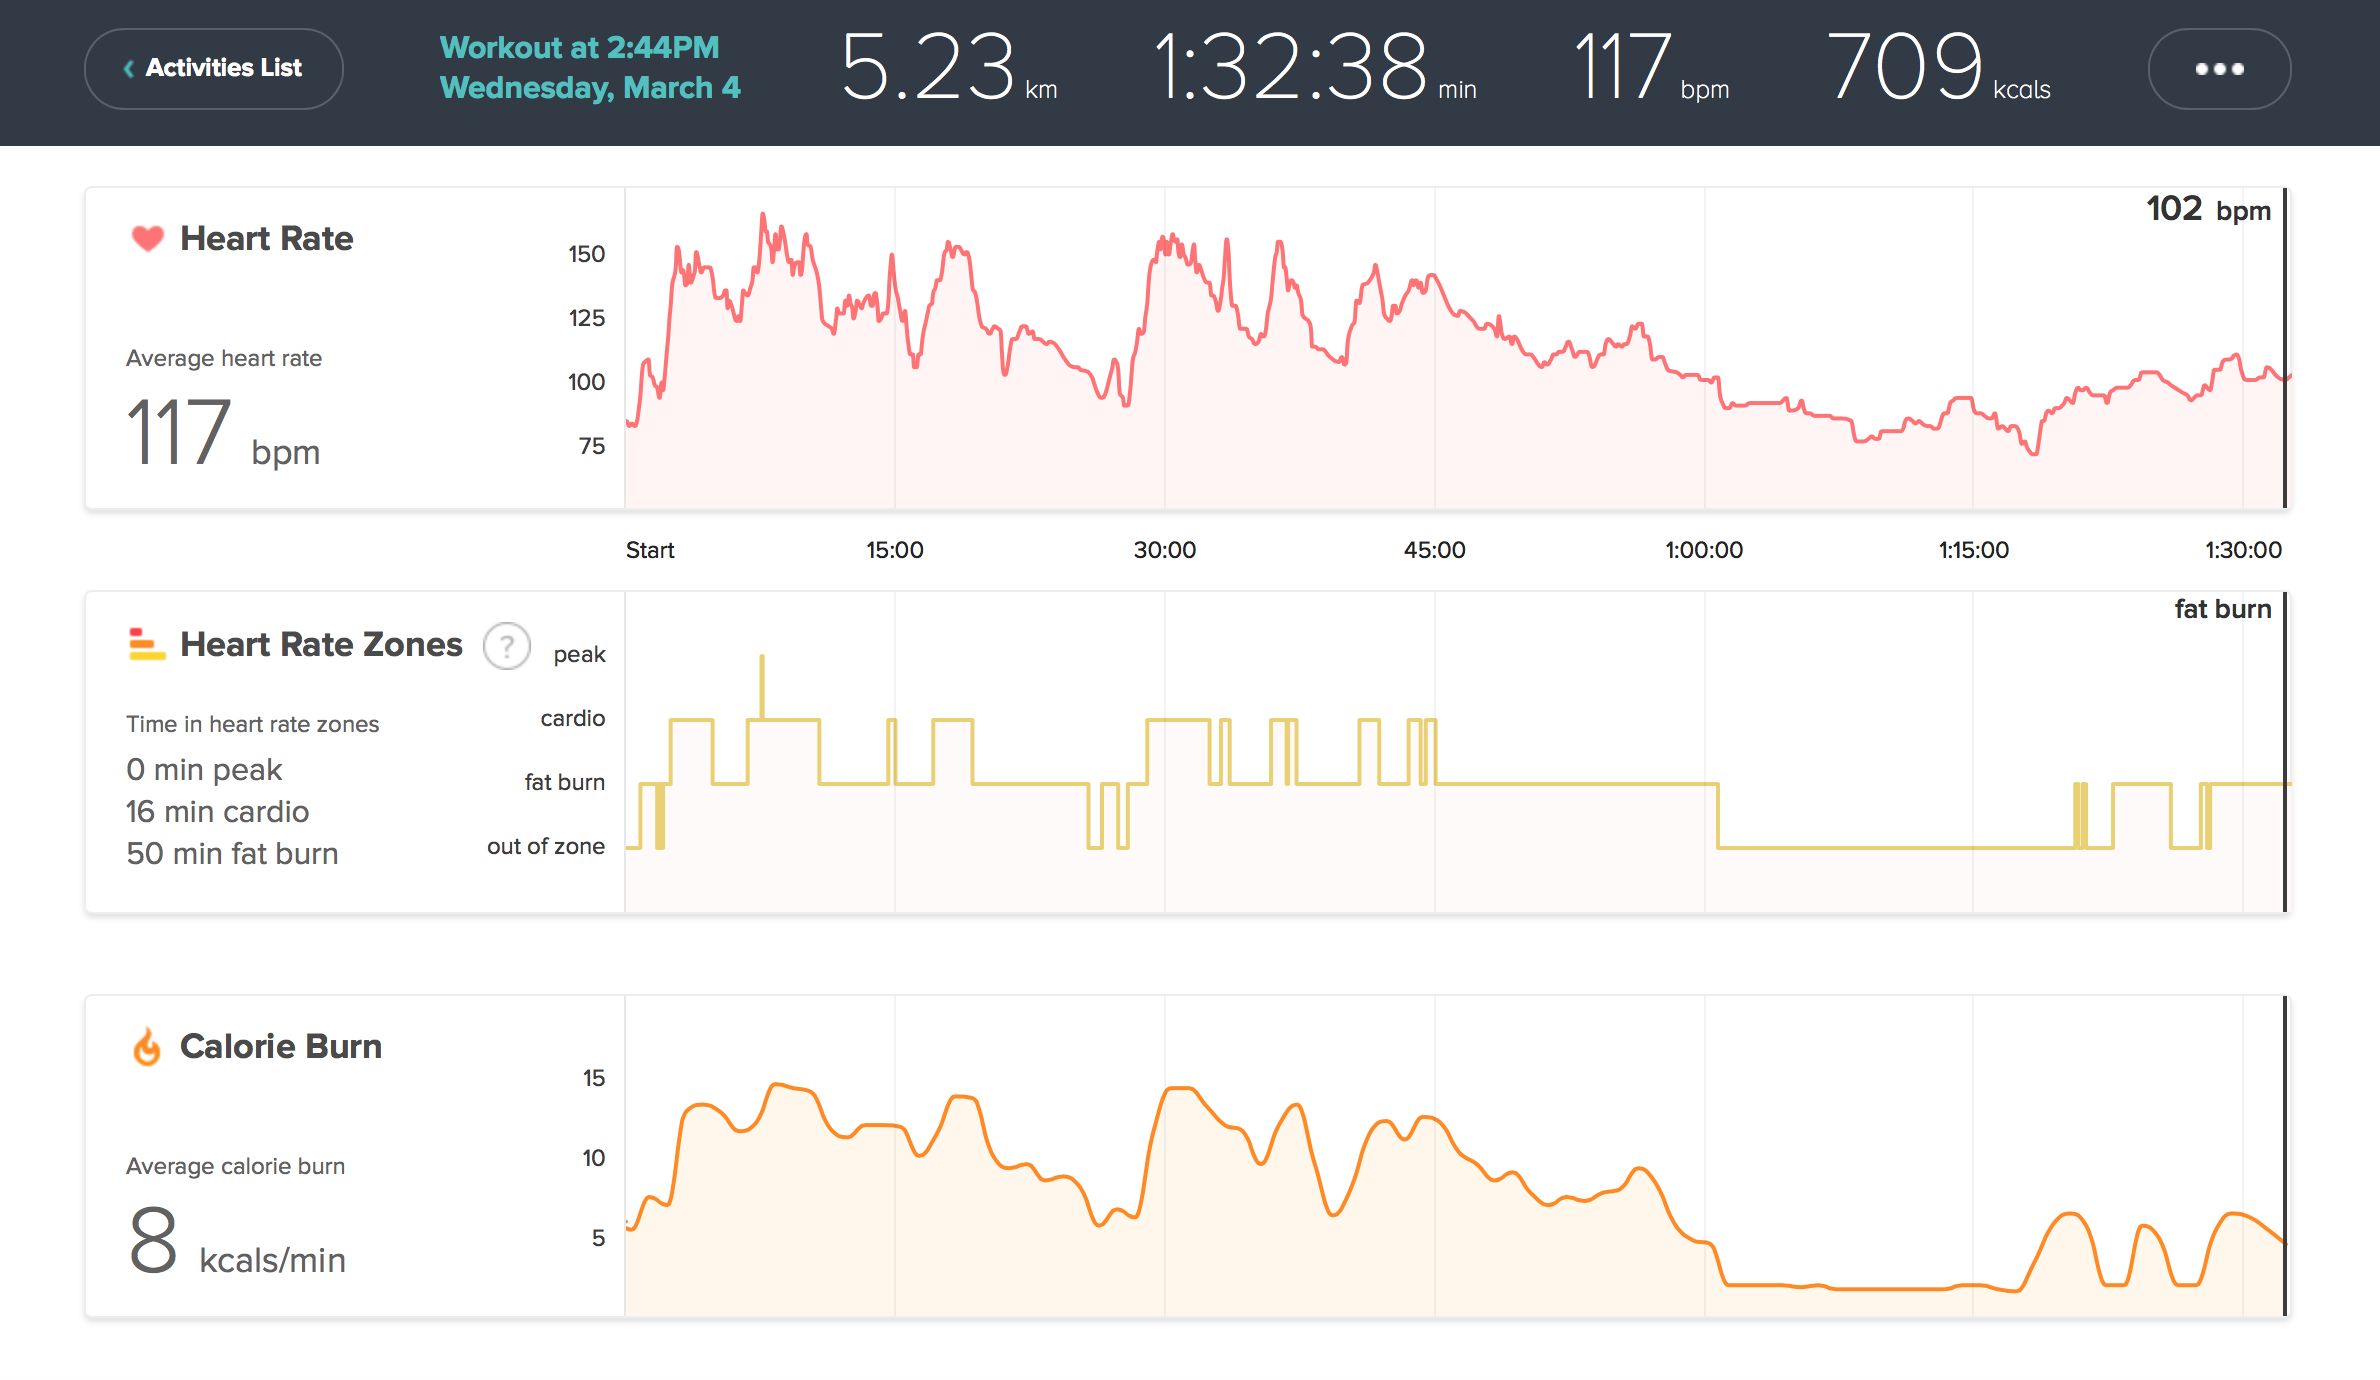The width and height of the screenshot is (2380, 1380).
Task: Click the Heart Rate Zones bars icon
Action: pyautogui.click(x=146, y=644)
